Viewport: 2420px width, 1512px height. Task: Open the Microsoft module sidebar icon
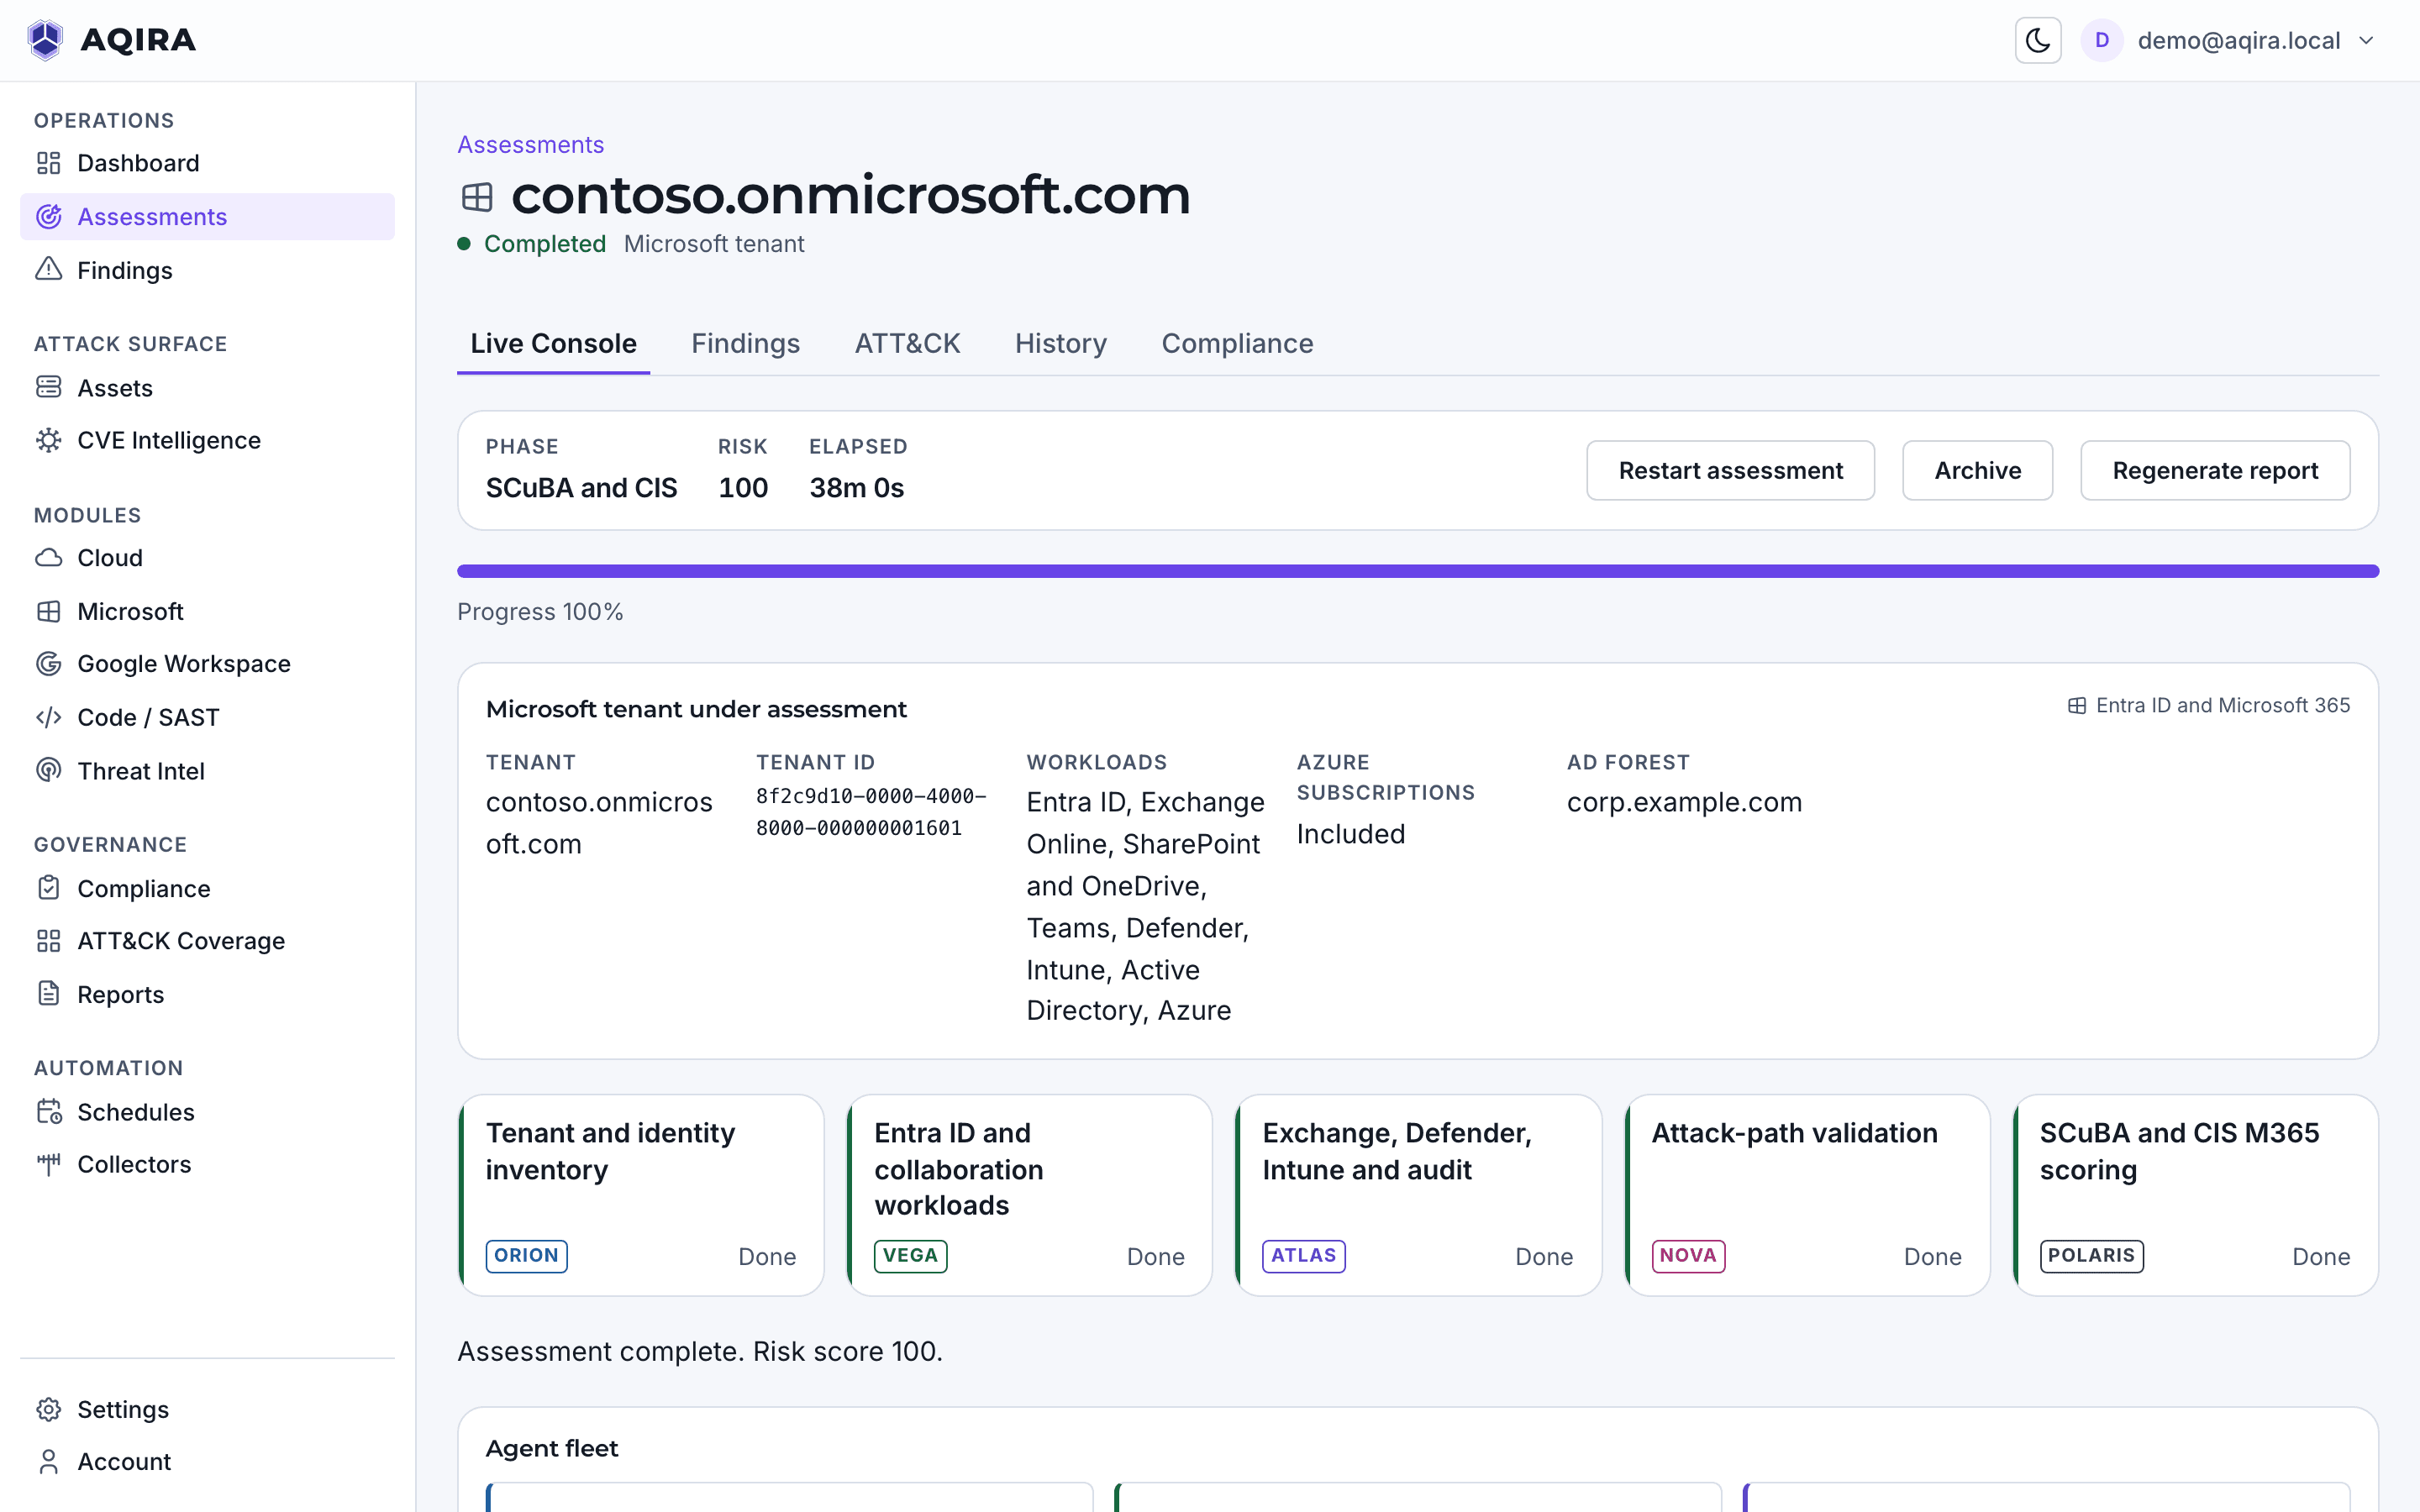click(48, 611)
